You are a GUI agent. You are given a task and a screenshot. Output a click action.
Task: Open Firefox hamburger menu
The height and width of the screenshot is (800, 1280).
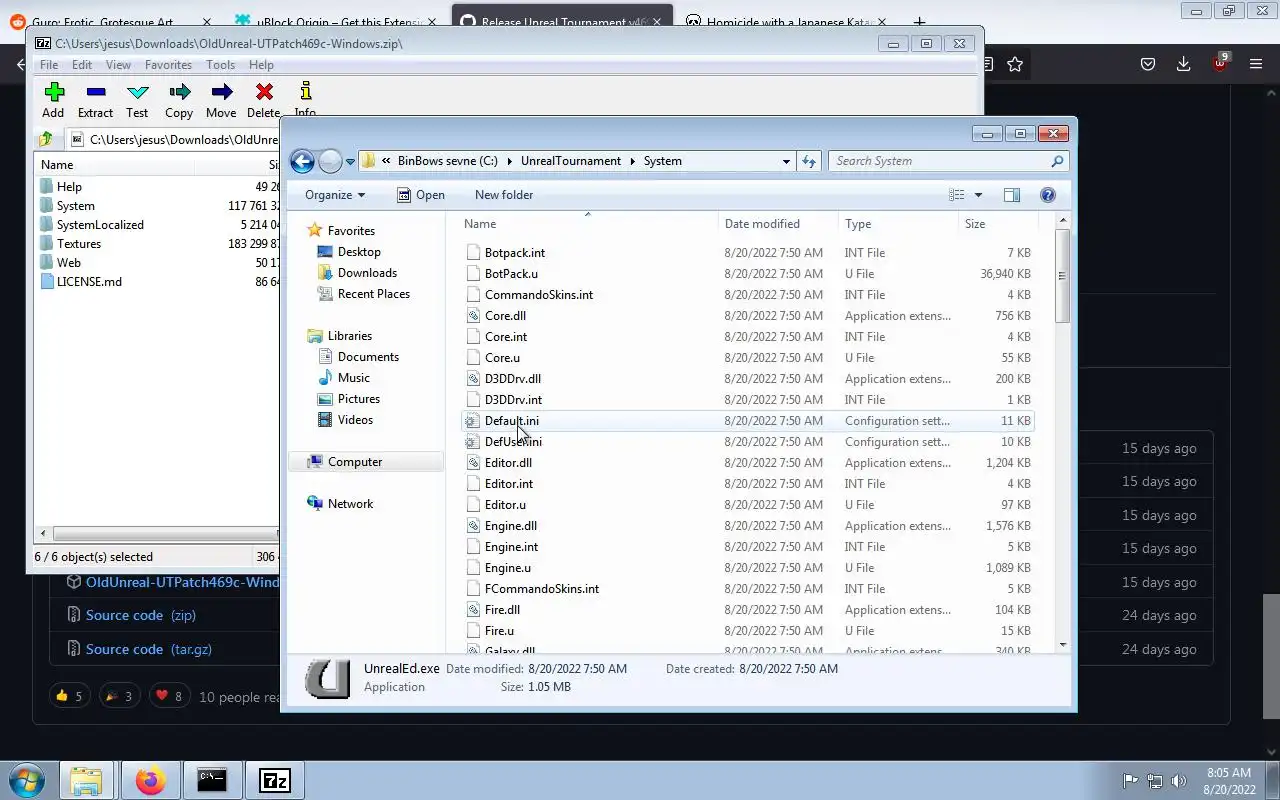(x=1256, y=64)
